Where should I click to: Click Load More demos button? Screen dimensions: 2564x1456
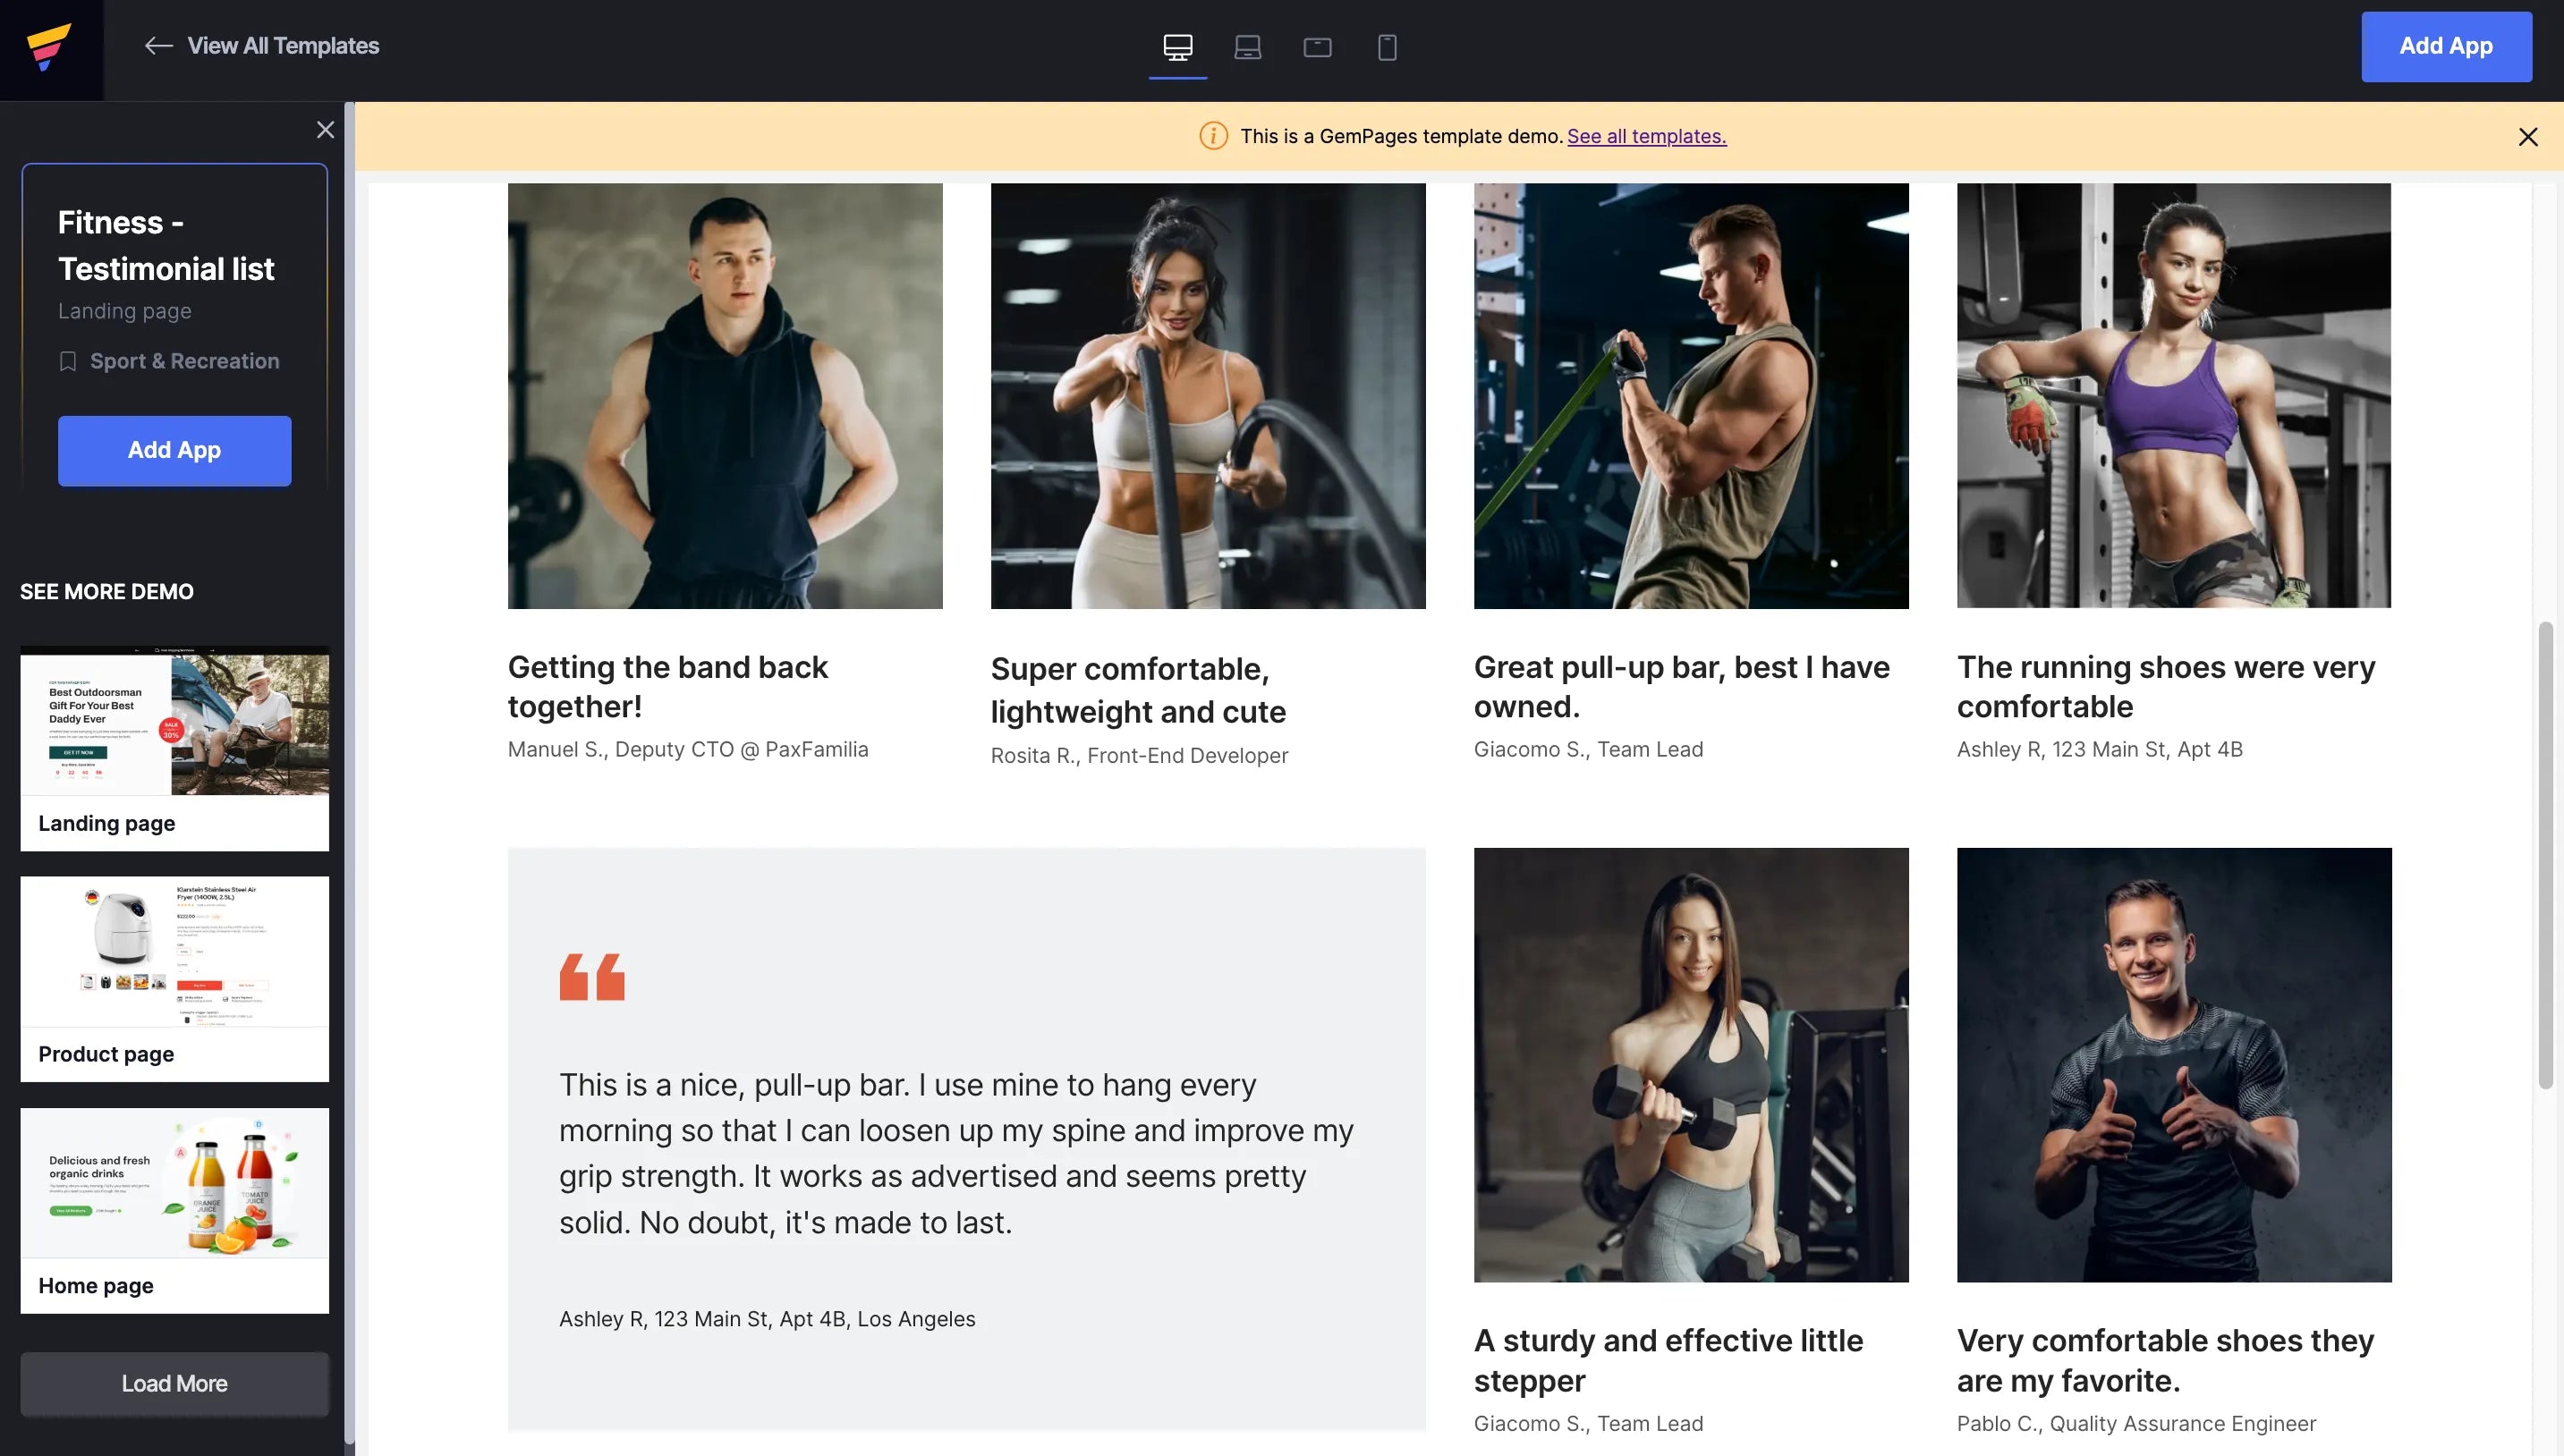pyautogui.click(x=174, y=1383)
